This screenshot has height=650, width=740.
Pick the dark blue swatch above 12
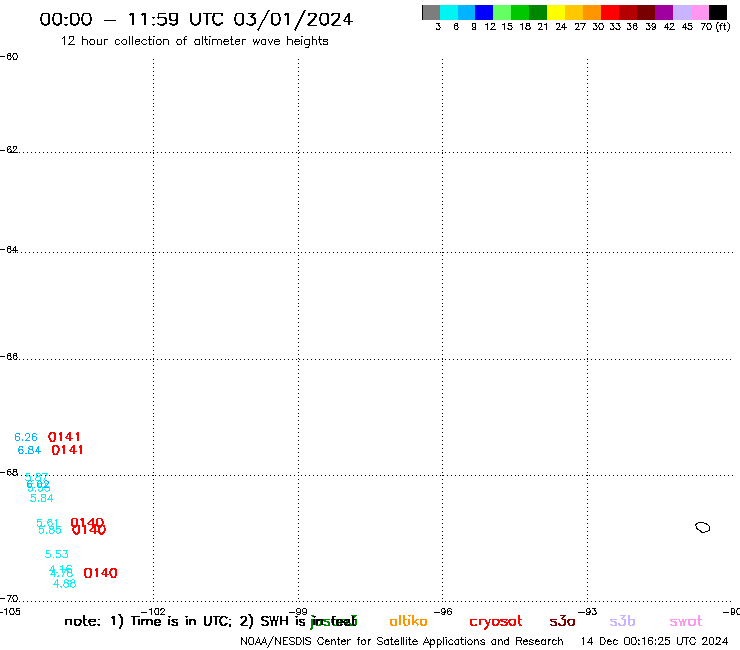click(484, 12)
